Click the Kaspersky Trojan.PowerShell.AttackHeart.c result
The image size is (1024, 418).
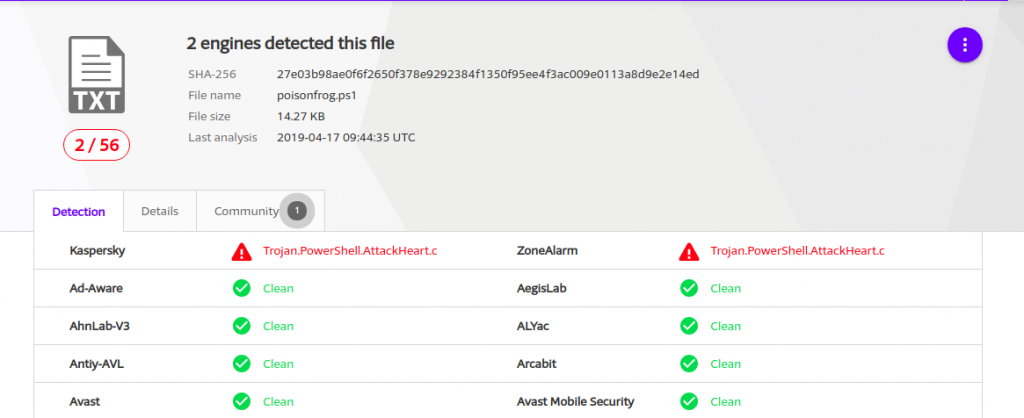[350, 251]
